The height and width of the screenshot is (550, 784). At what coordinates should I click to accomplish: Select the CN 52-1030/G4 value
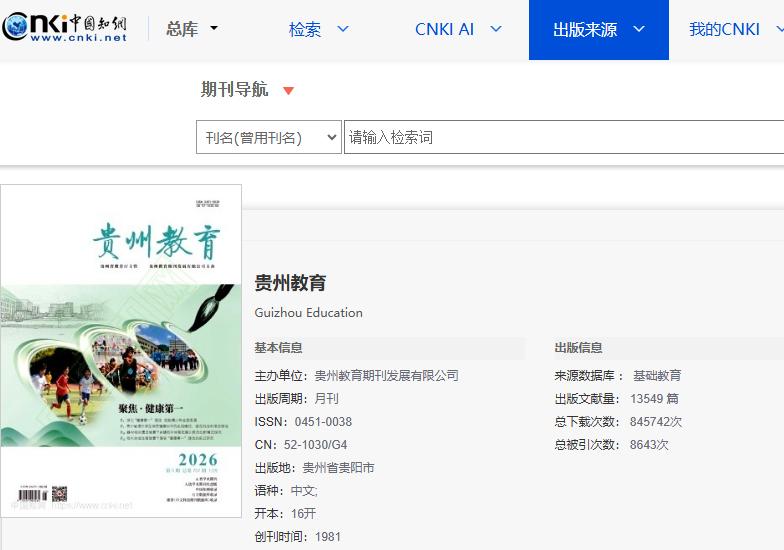click(x=315, y=444)
